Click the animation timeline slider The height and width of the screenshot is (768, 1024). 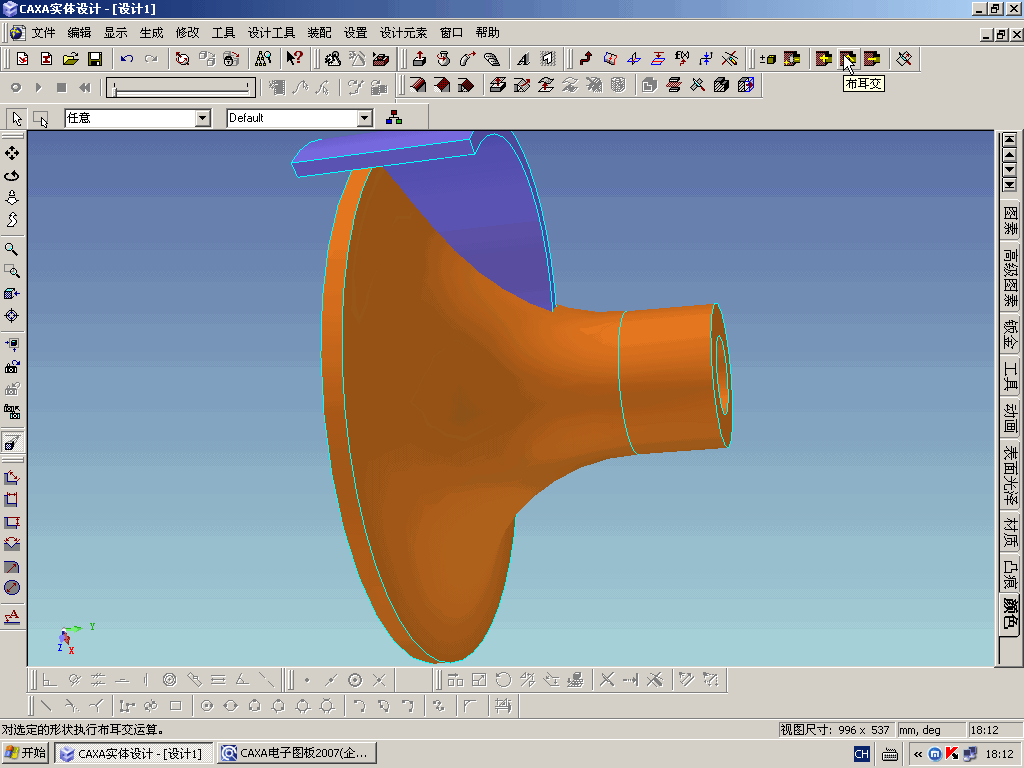(181, 88)
